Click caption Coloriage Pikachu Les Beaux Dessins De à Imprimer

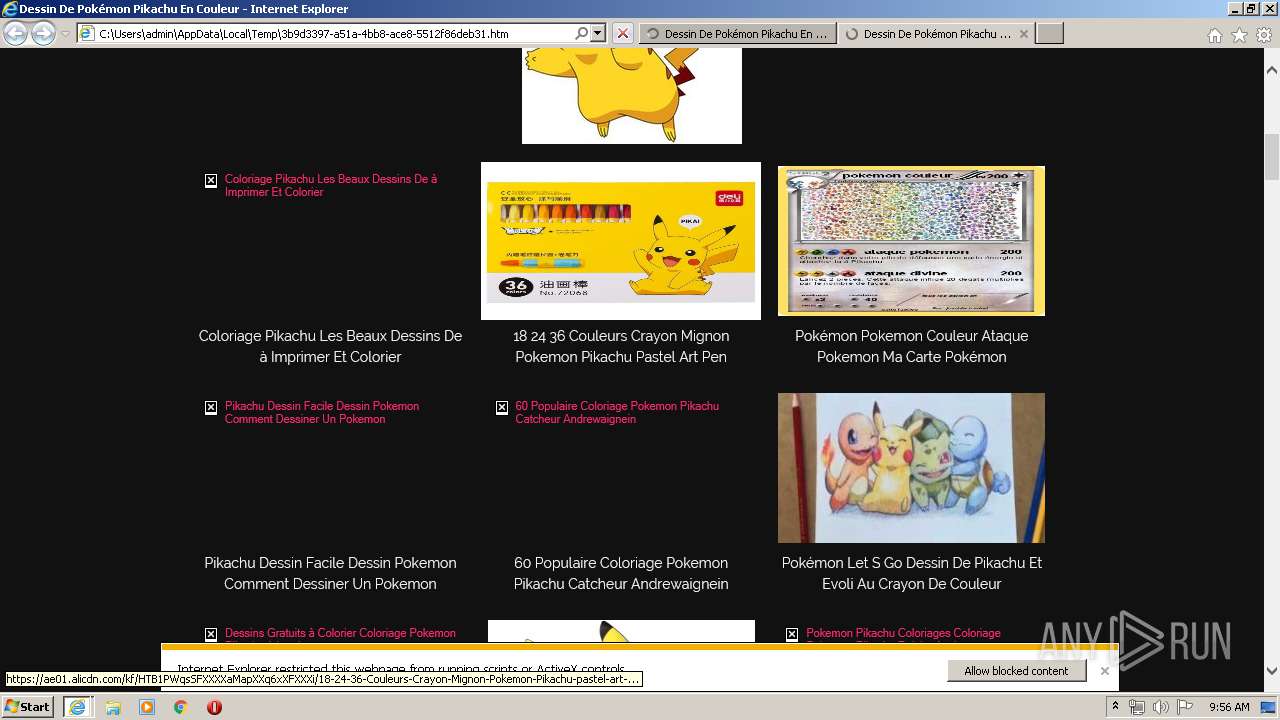pos(330,346)
